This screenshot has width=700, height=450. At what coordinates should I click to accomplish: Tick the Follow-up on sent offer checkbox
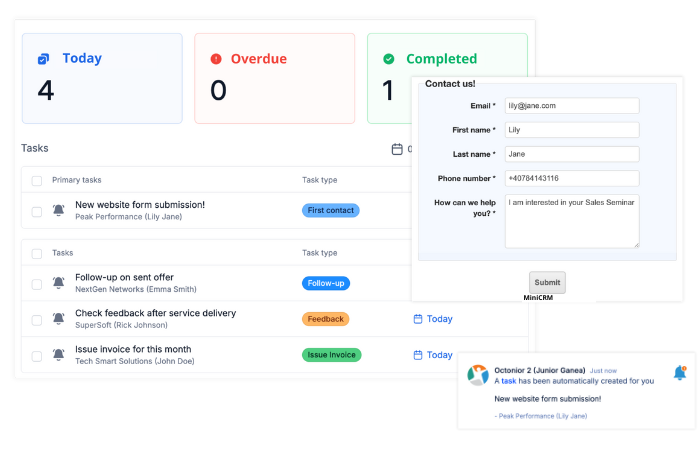(x=37, y=283)
